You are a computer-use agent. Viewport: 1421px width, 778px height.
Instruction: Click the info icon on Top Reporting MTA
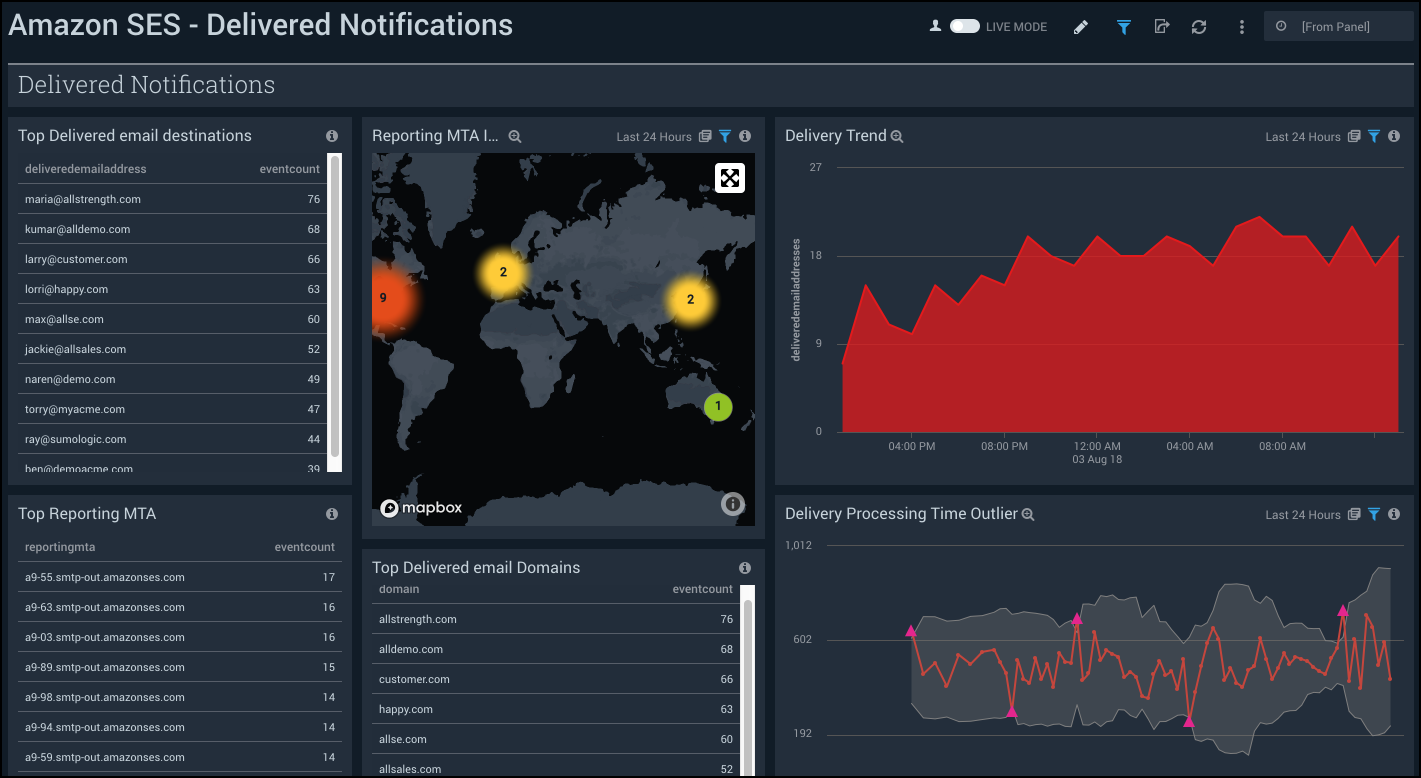(x=332, y=514)
